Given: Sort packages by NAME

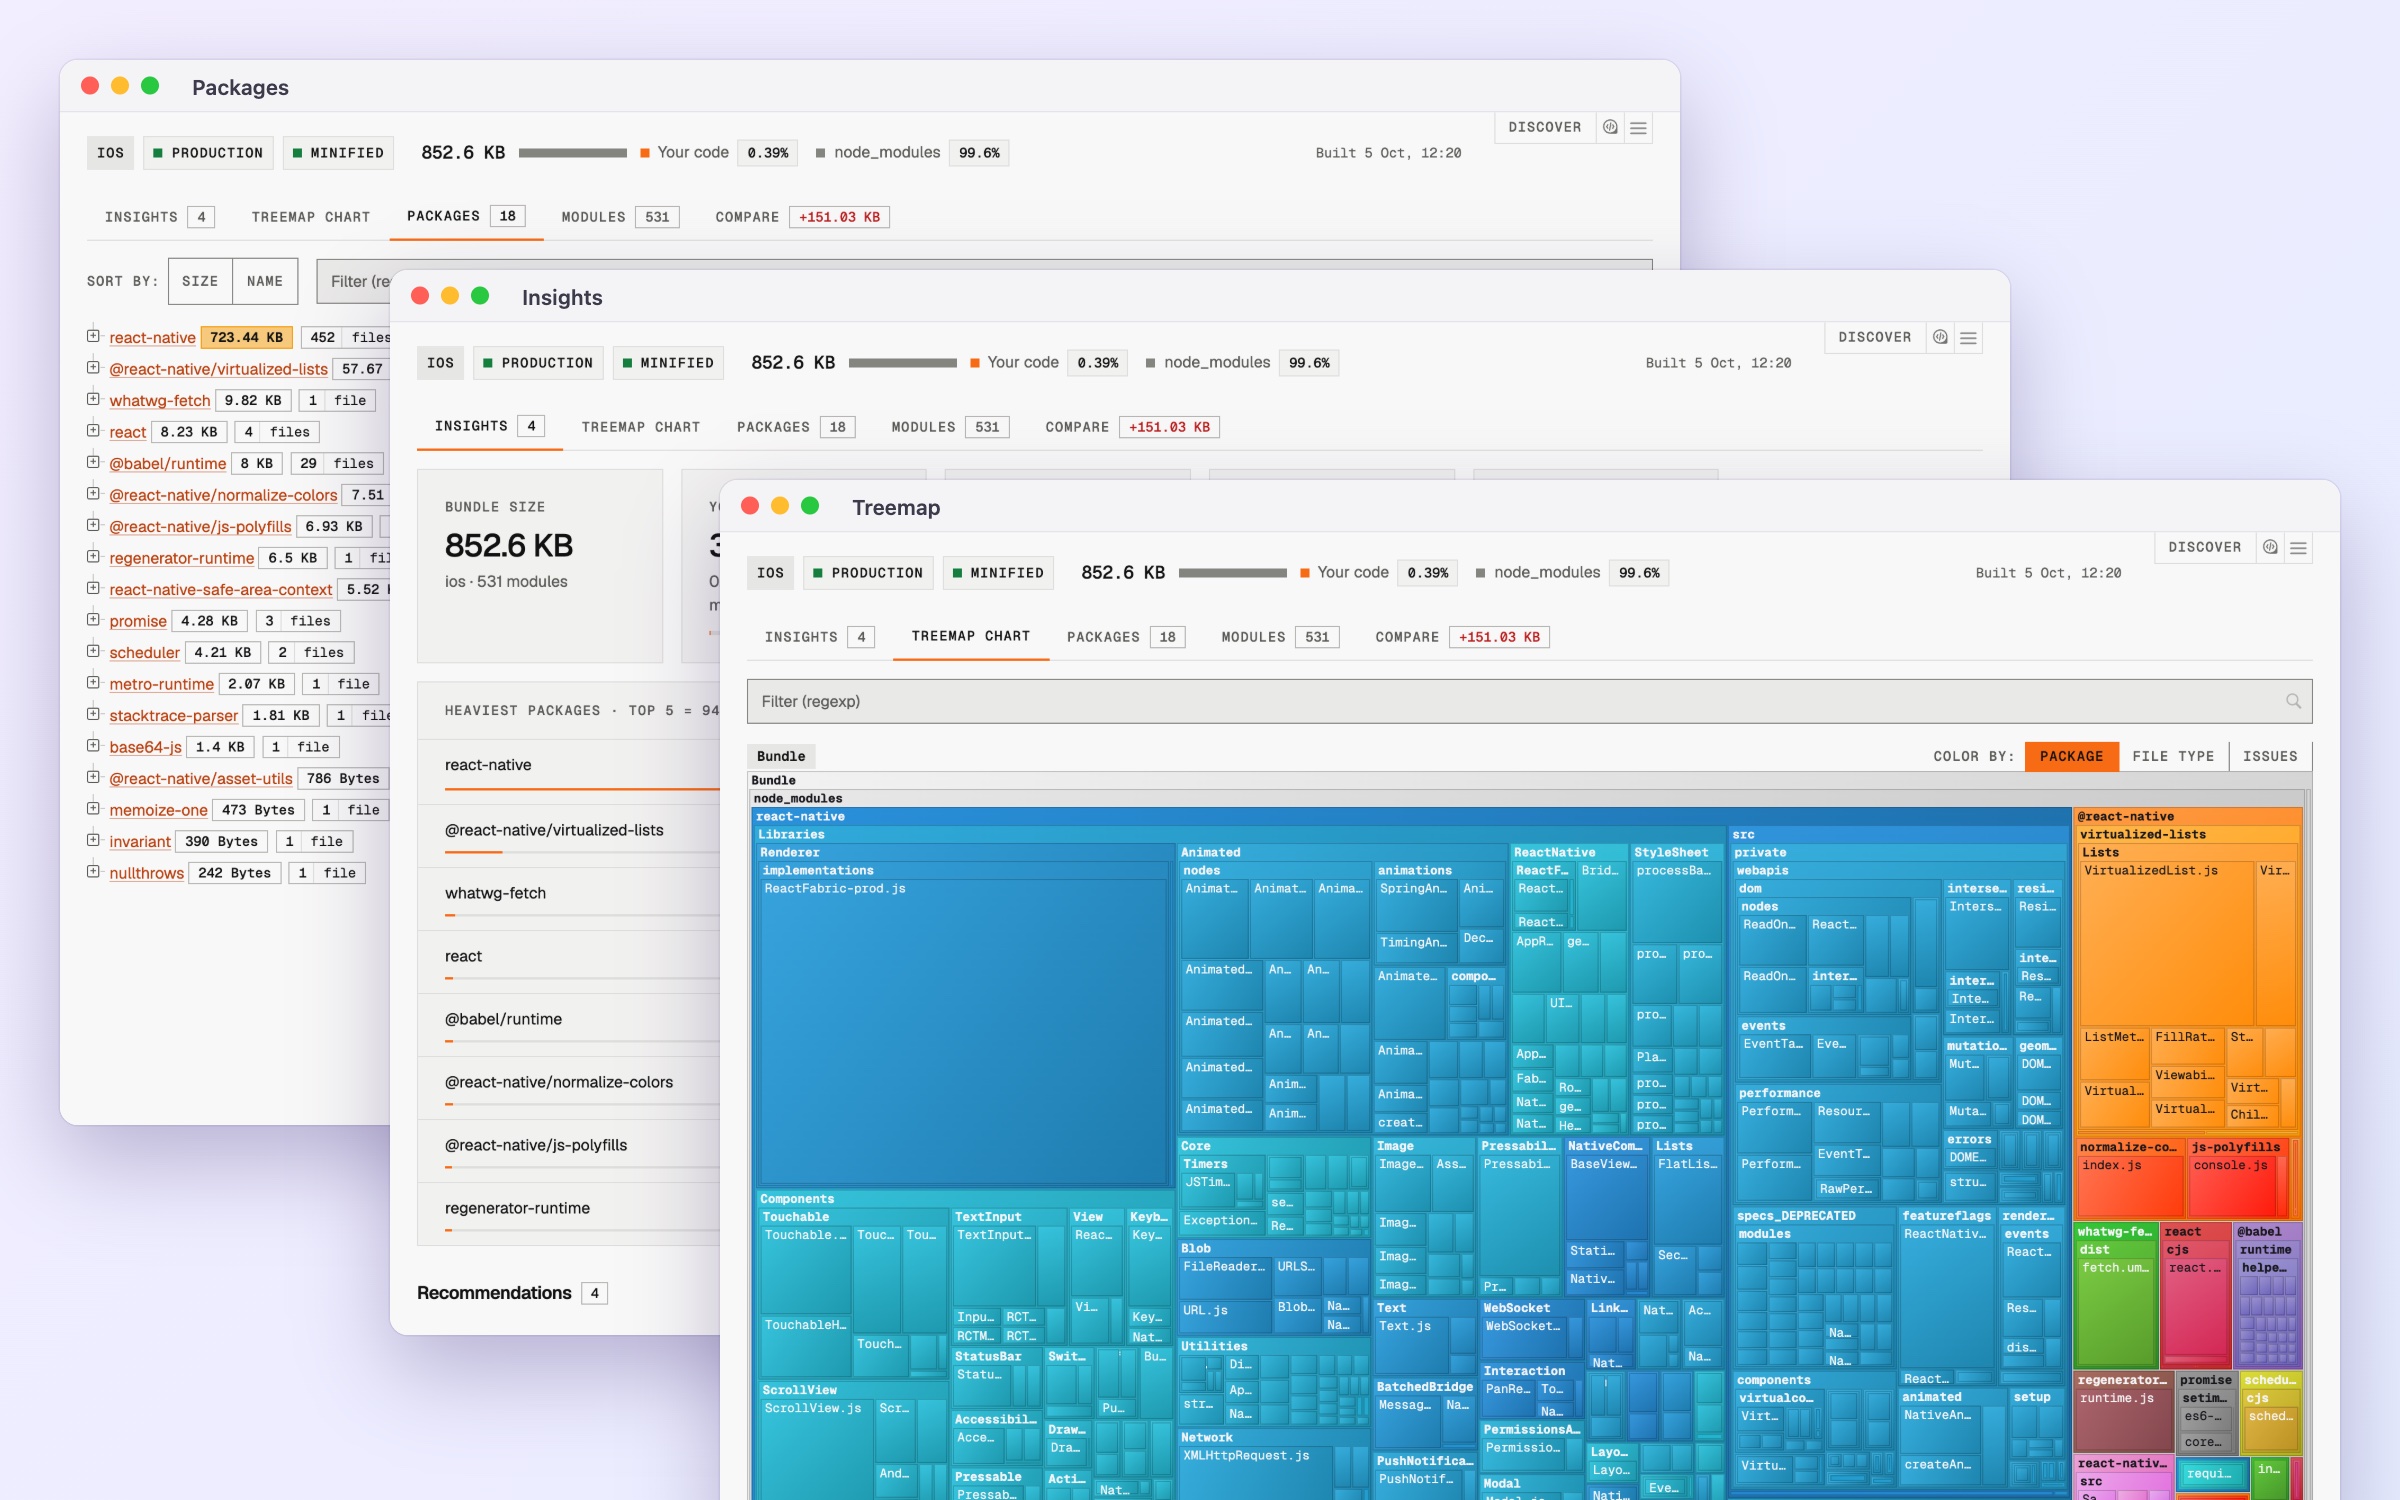Looking at the screenshot, I should 265,281.
